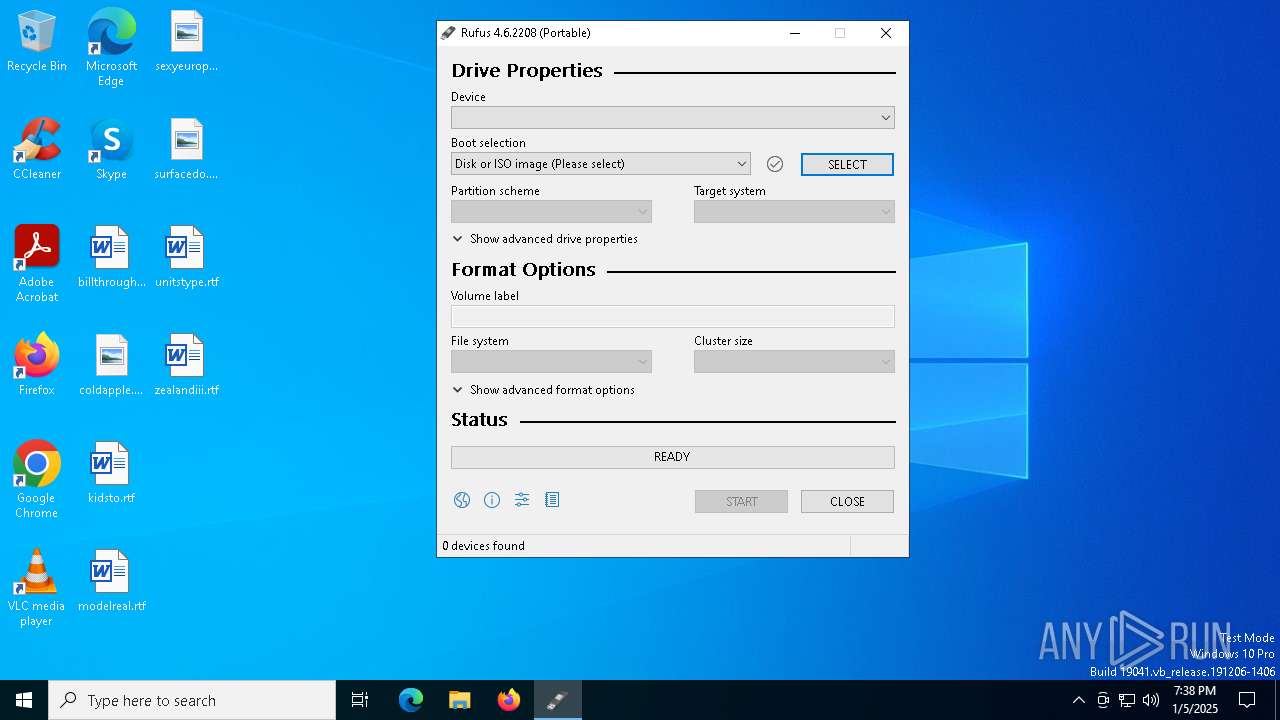Show hidden system tray icons
The height and width of the screenshot is (720, 1280).
coord(1078,700)
